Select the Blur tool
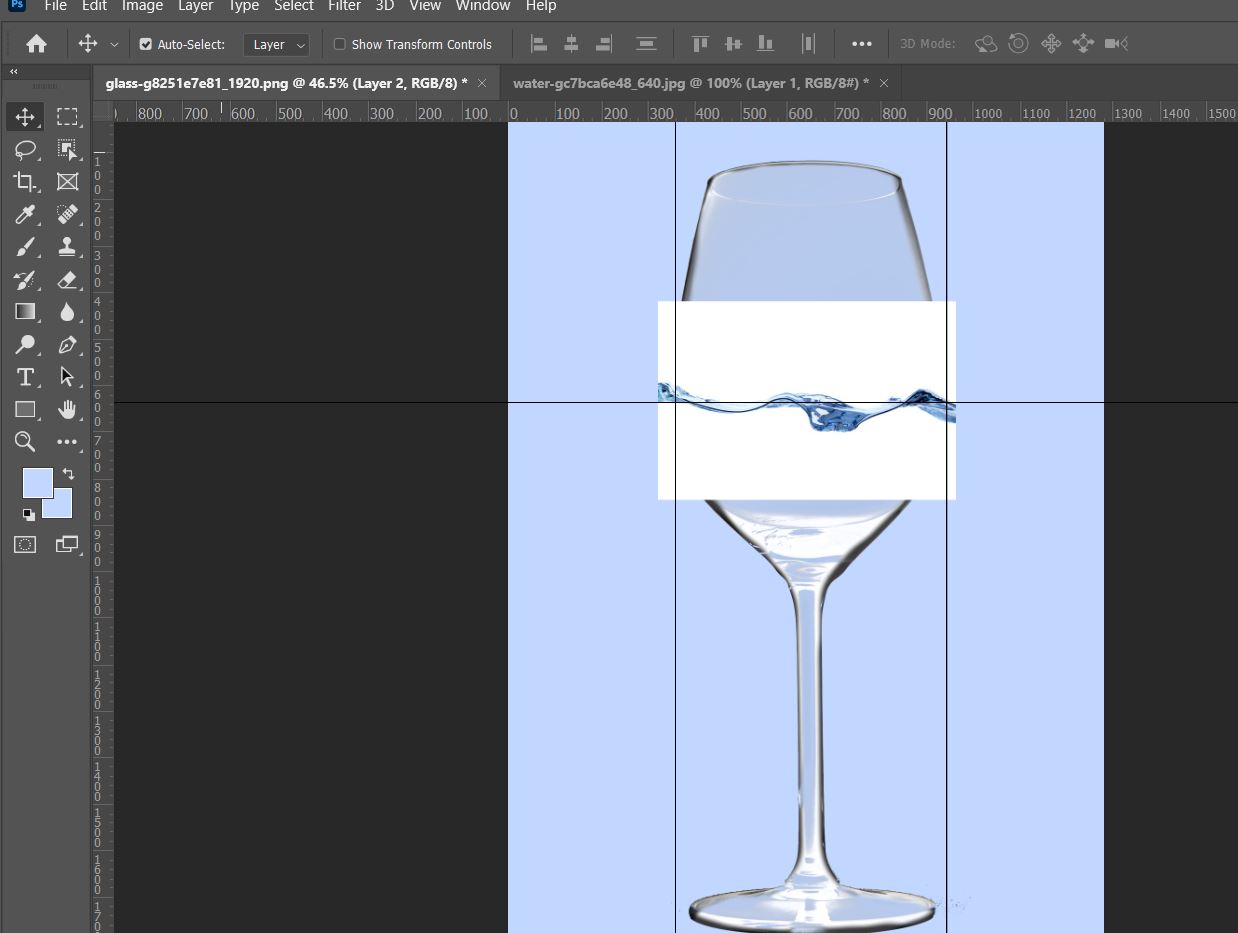The height and width of the screenshot is (933, 1238). 67,312
